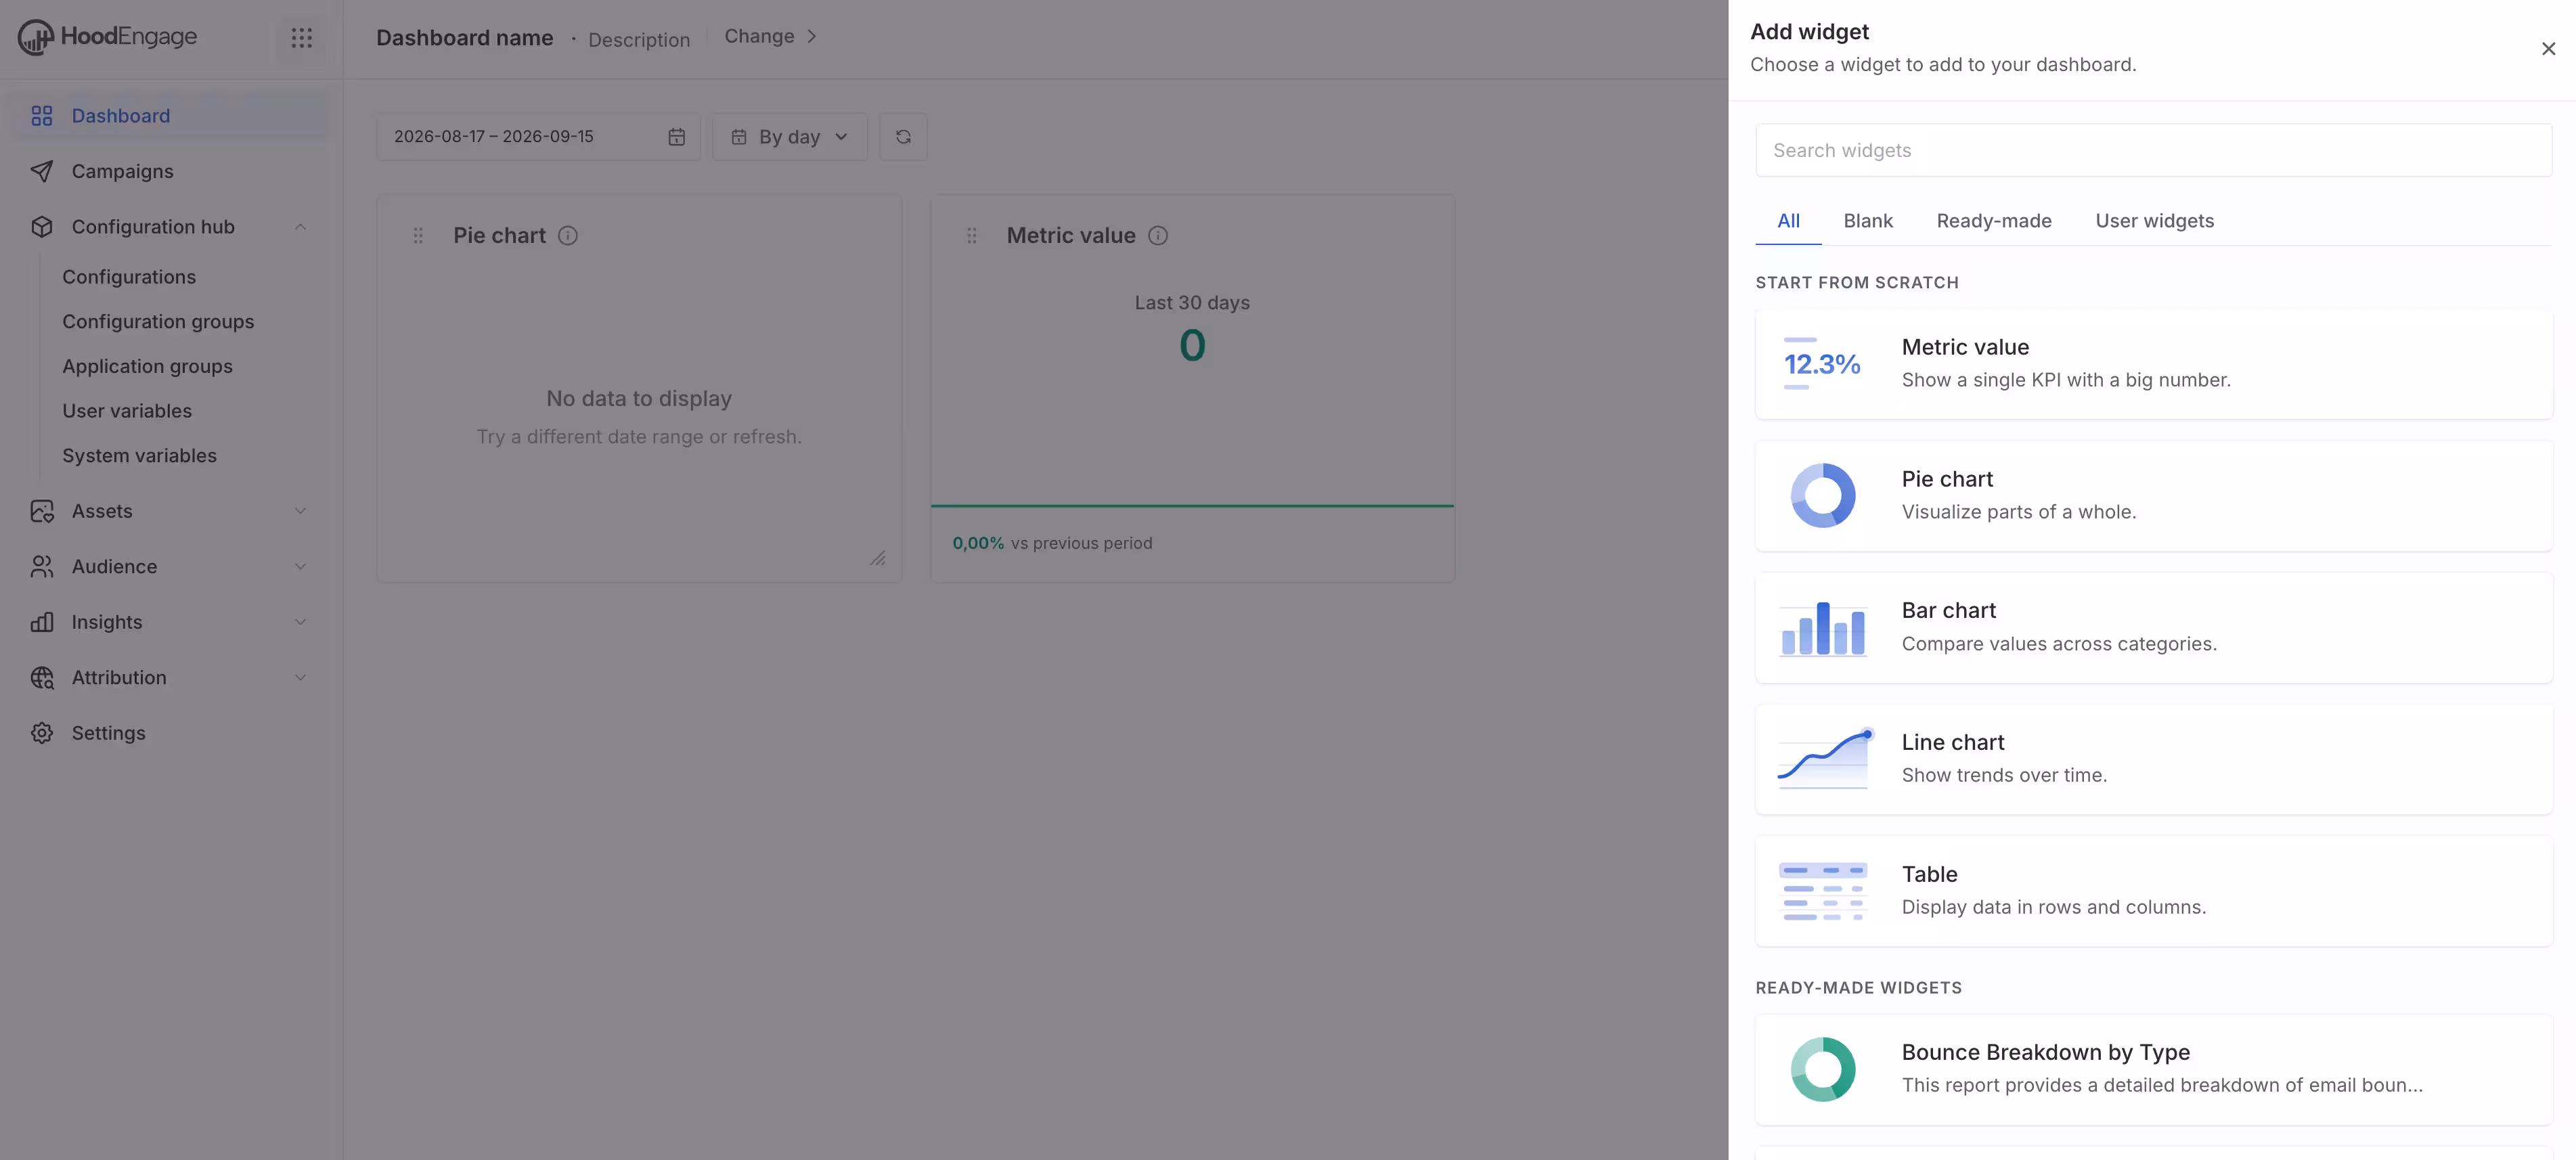Open Configurations in the sidebar
Viewport: 2576px width, 1160px height.
click(129, 277)
